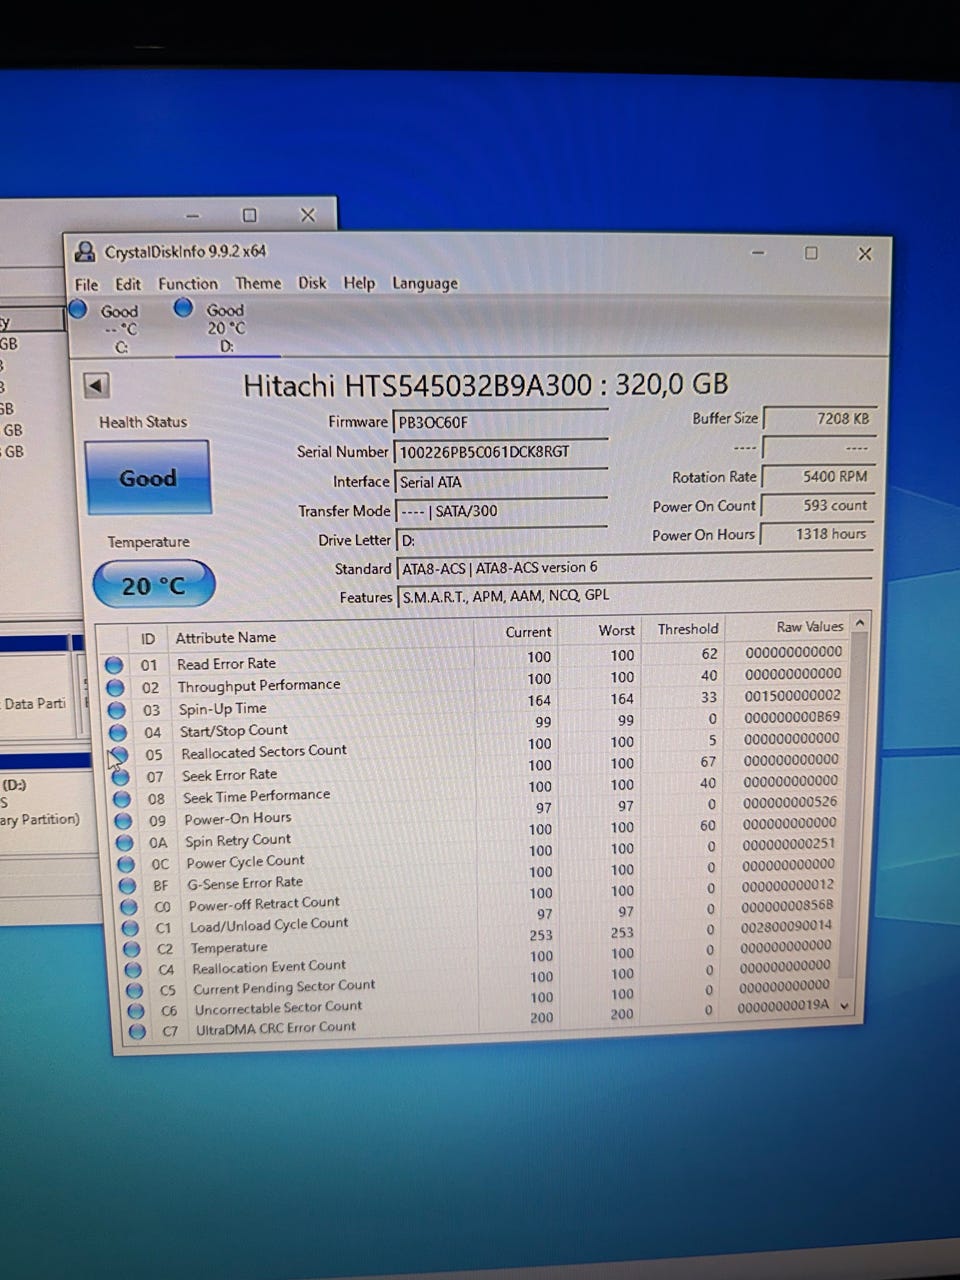This screenshot has width=960, height=1280.
Task: Open the Function menu
Action: pyautogui.click(x=187, y=284)
